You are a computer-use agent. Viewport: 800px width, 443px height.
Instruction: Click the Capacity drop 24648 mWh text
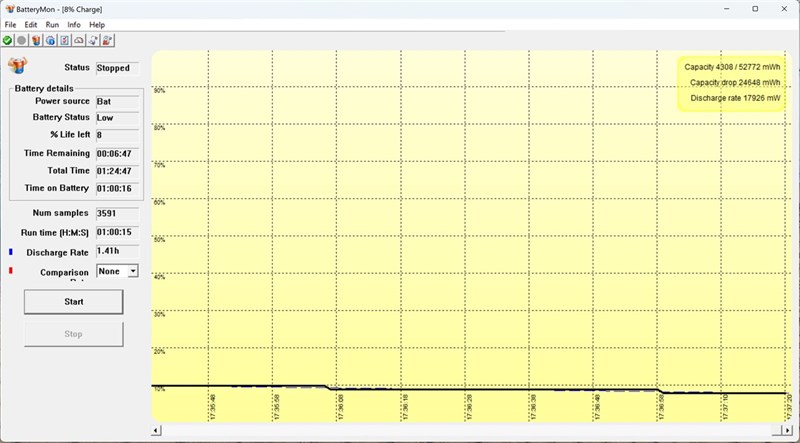(735, 82)
